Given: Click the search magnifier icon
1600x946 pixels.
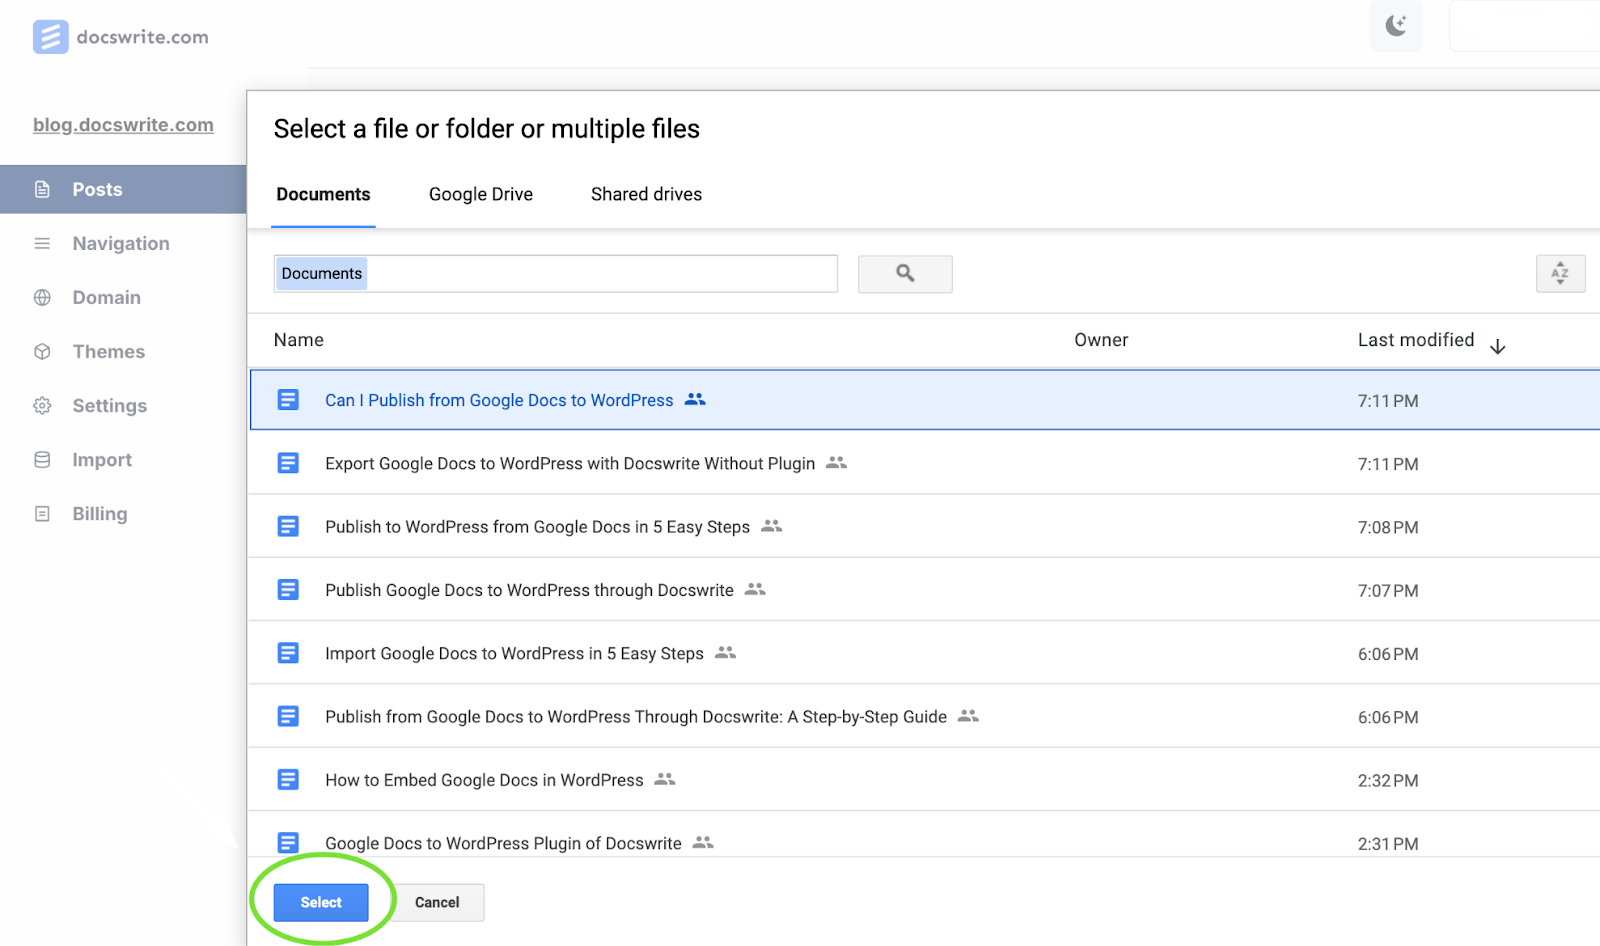Looking at the screenshot, I should pos(904,273).
